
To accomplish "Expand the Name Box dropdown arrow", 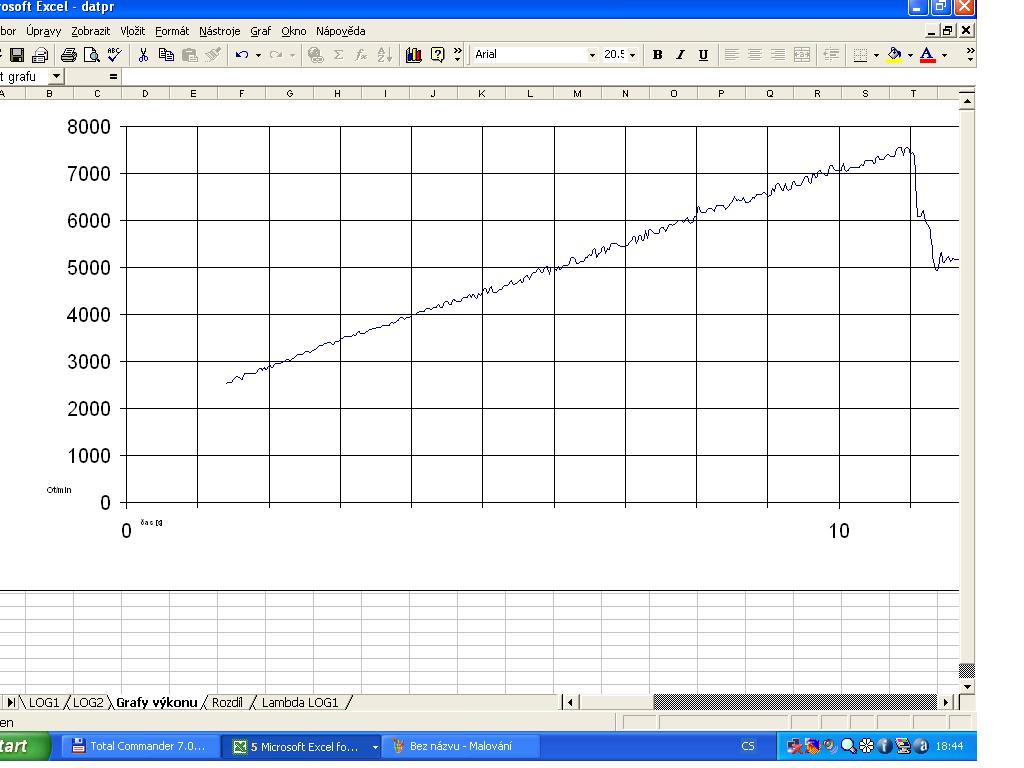I will 56,76.
